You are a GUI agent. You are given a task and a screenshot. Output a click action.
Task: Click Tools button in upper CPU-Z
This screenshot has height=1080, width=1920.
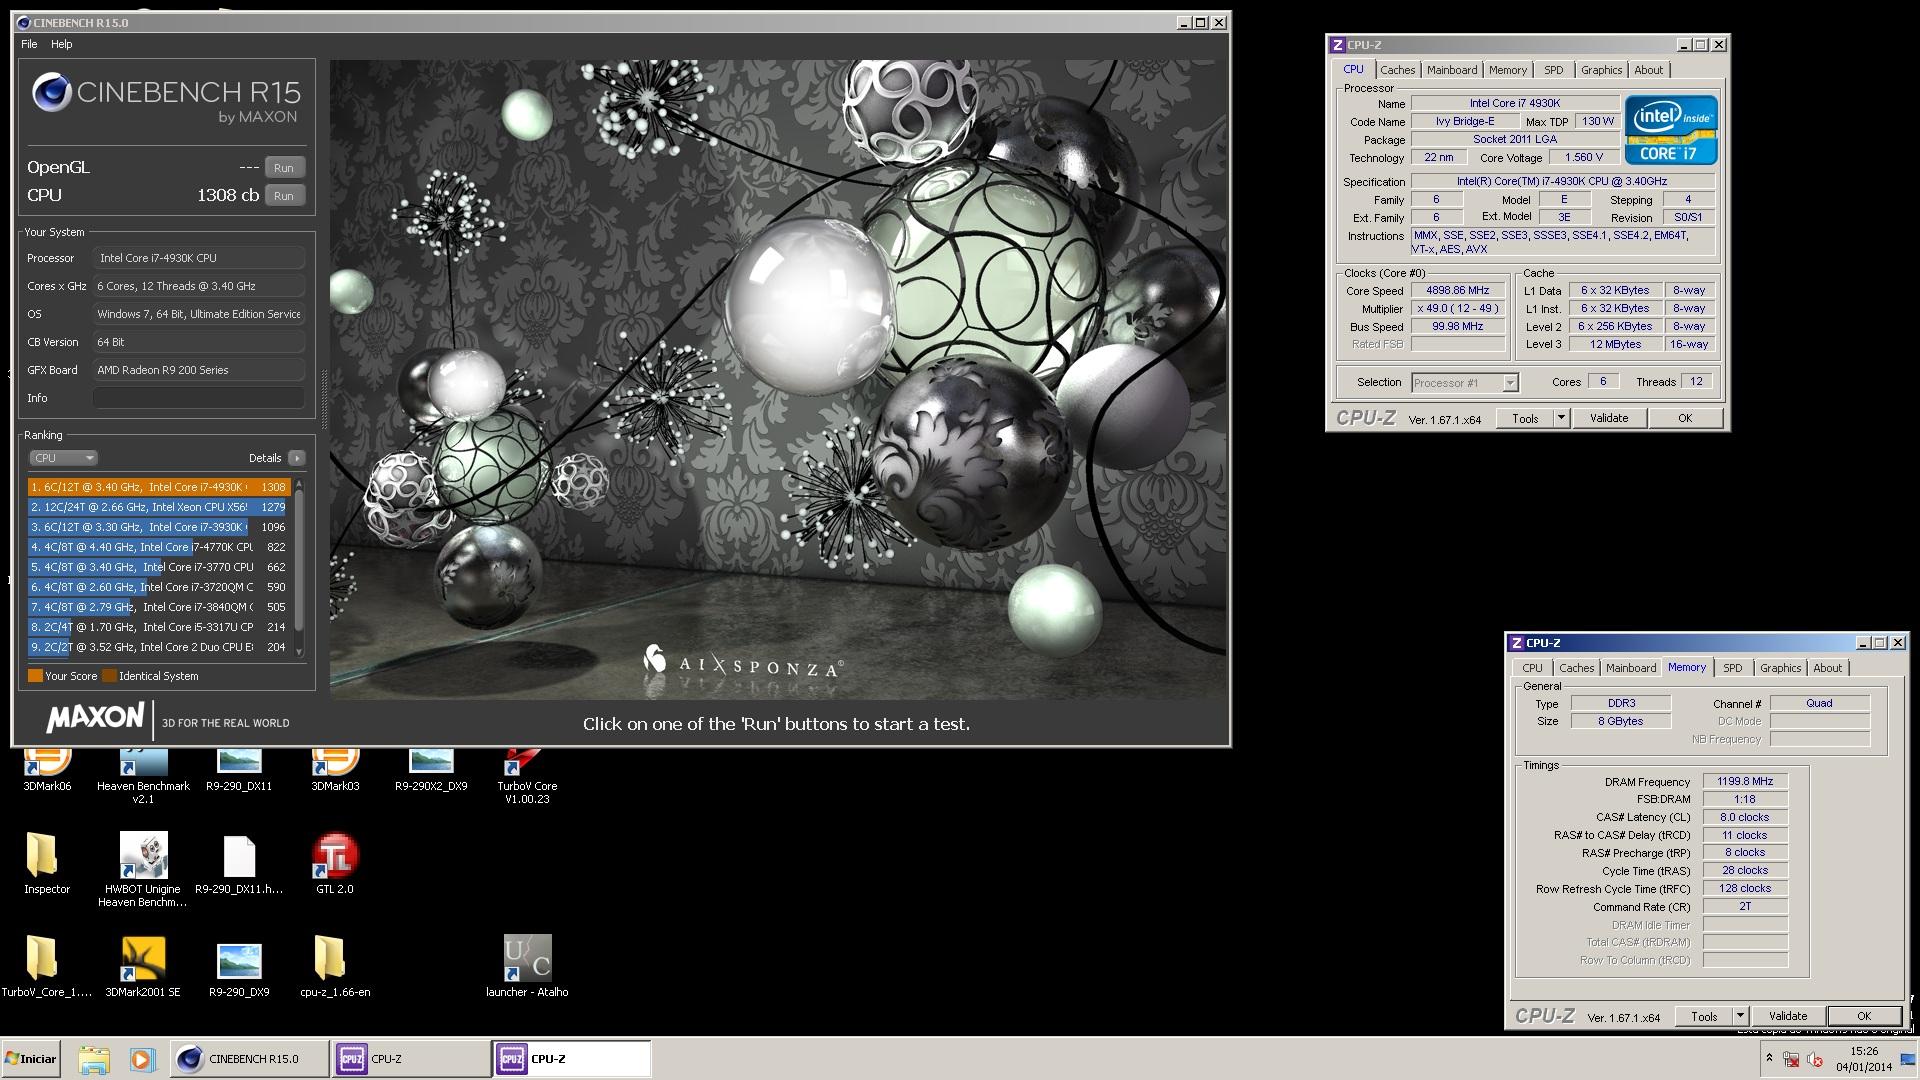[1525, 419]
